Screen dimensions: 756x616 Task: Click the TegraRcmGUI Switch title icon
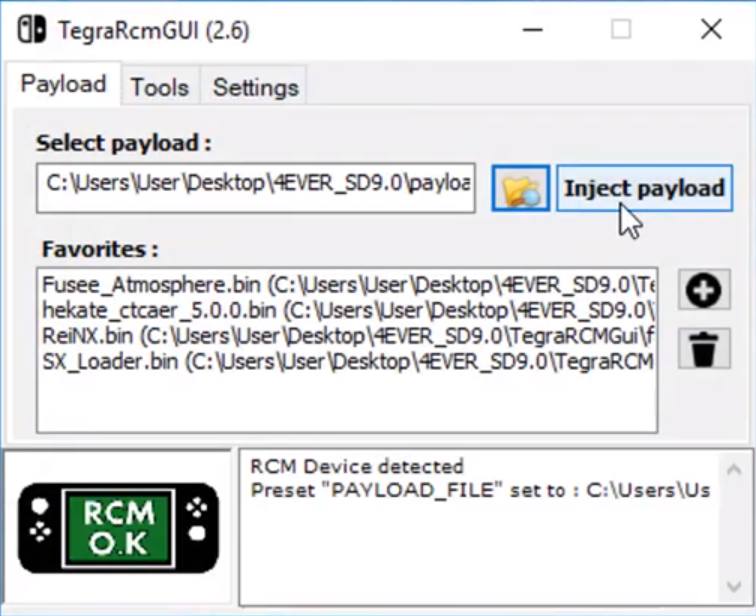pos(32,30)
